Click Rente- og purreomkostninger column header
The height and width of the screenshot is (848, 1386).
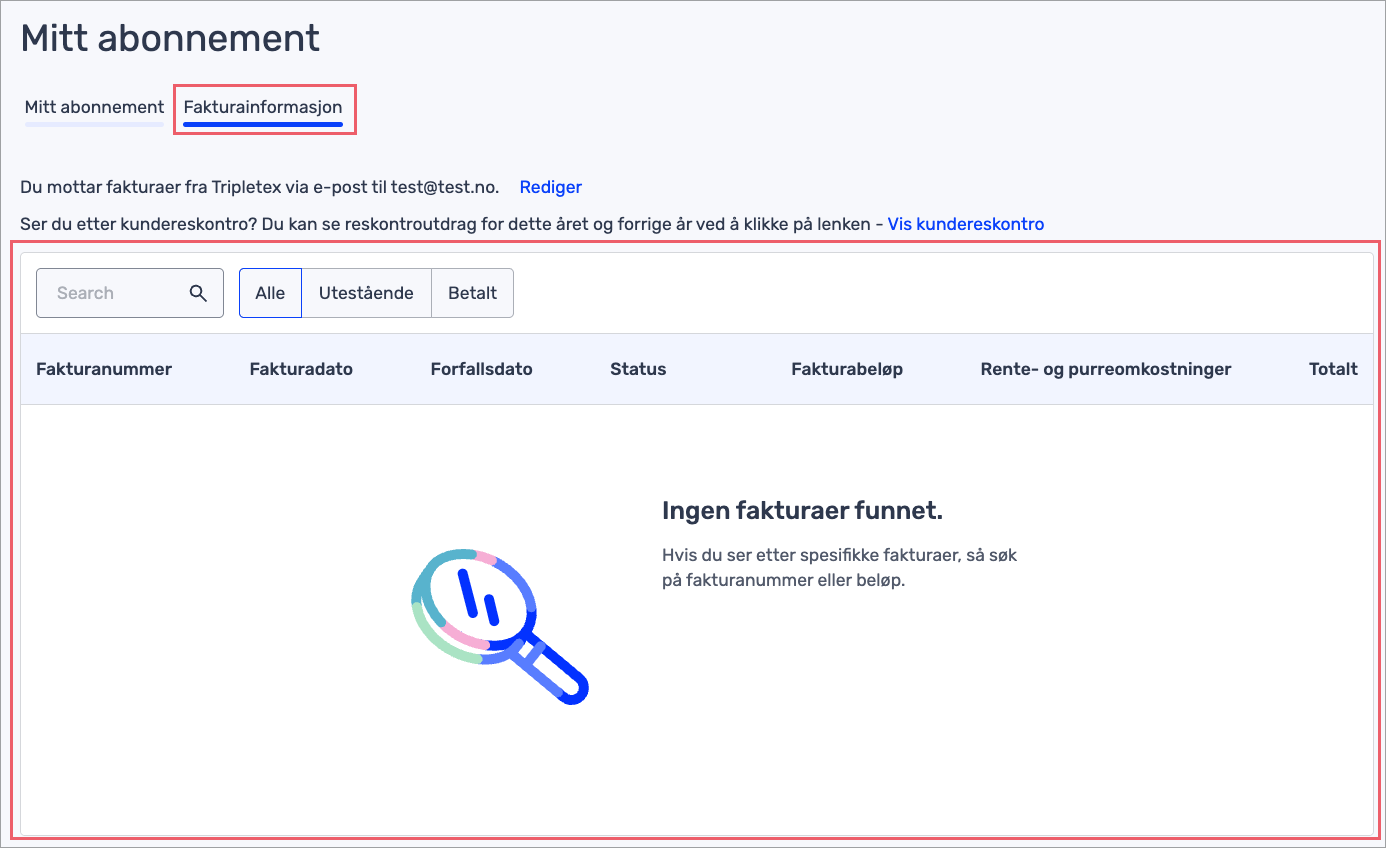(x=1105, y=369)
